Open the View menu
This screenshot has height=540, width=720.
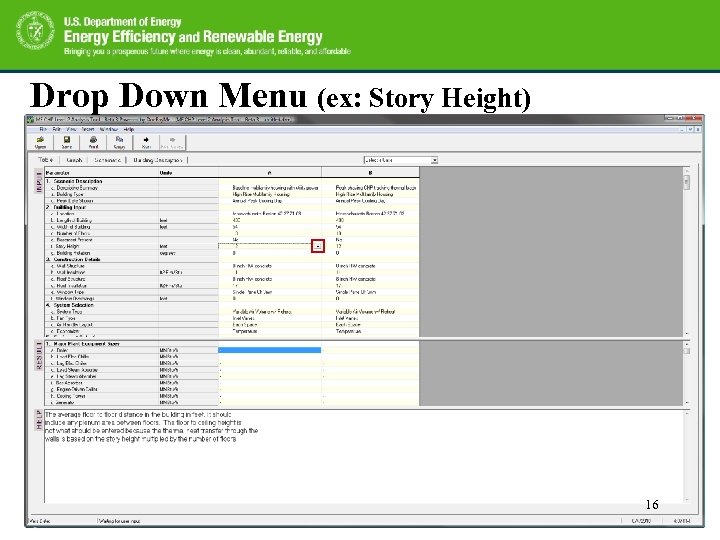71,129
